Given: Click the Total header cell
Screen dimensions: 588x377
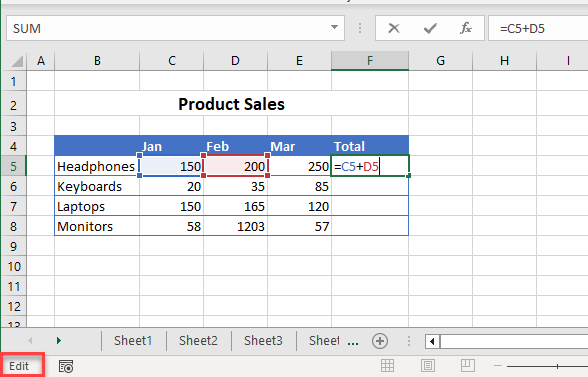Looking at the screenshot, I should point(370,146).
